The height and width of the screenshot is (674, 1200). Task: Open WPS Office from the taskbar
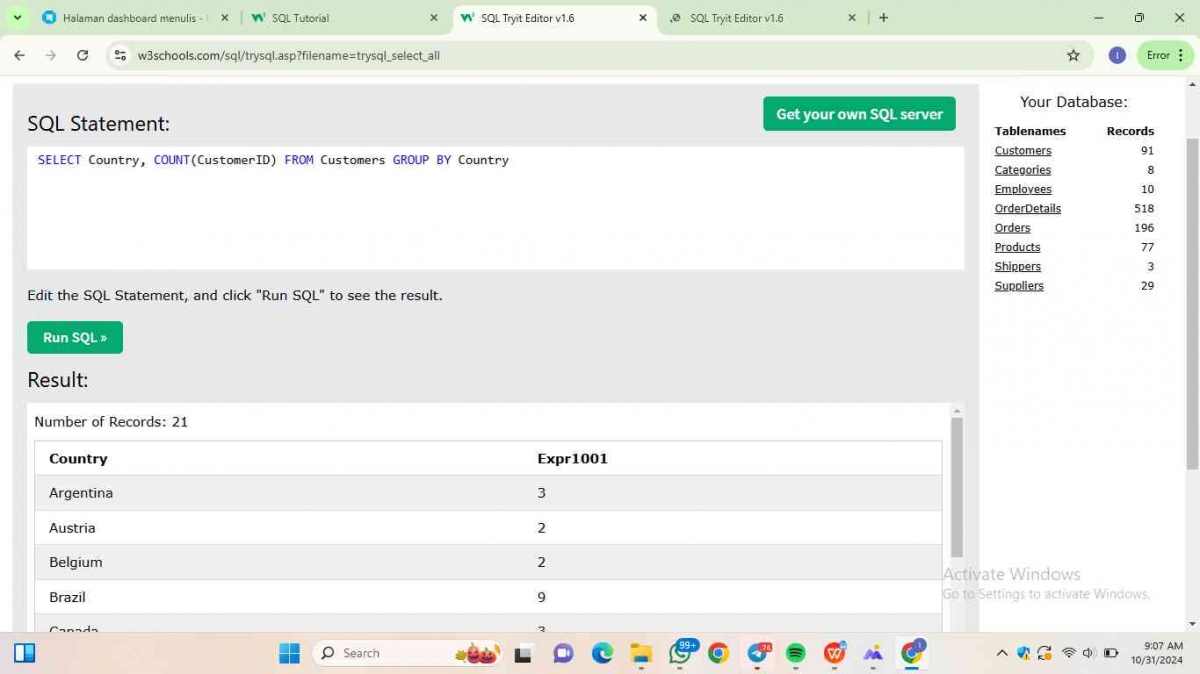point(834,653)
